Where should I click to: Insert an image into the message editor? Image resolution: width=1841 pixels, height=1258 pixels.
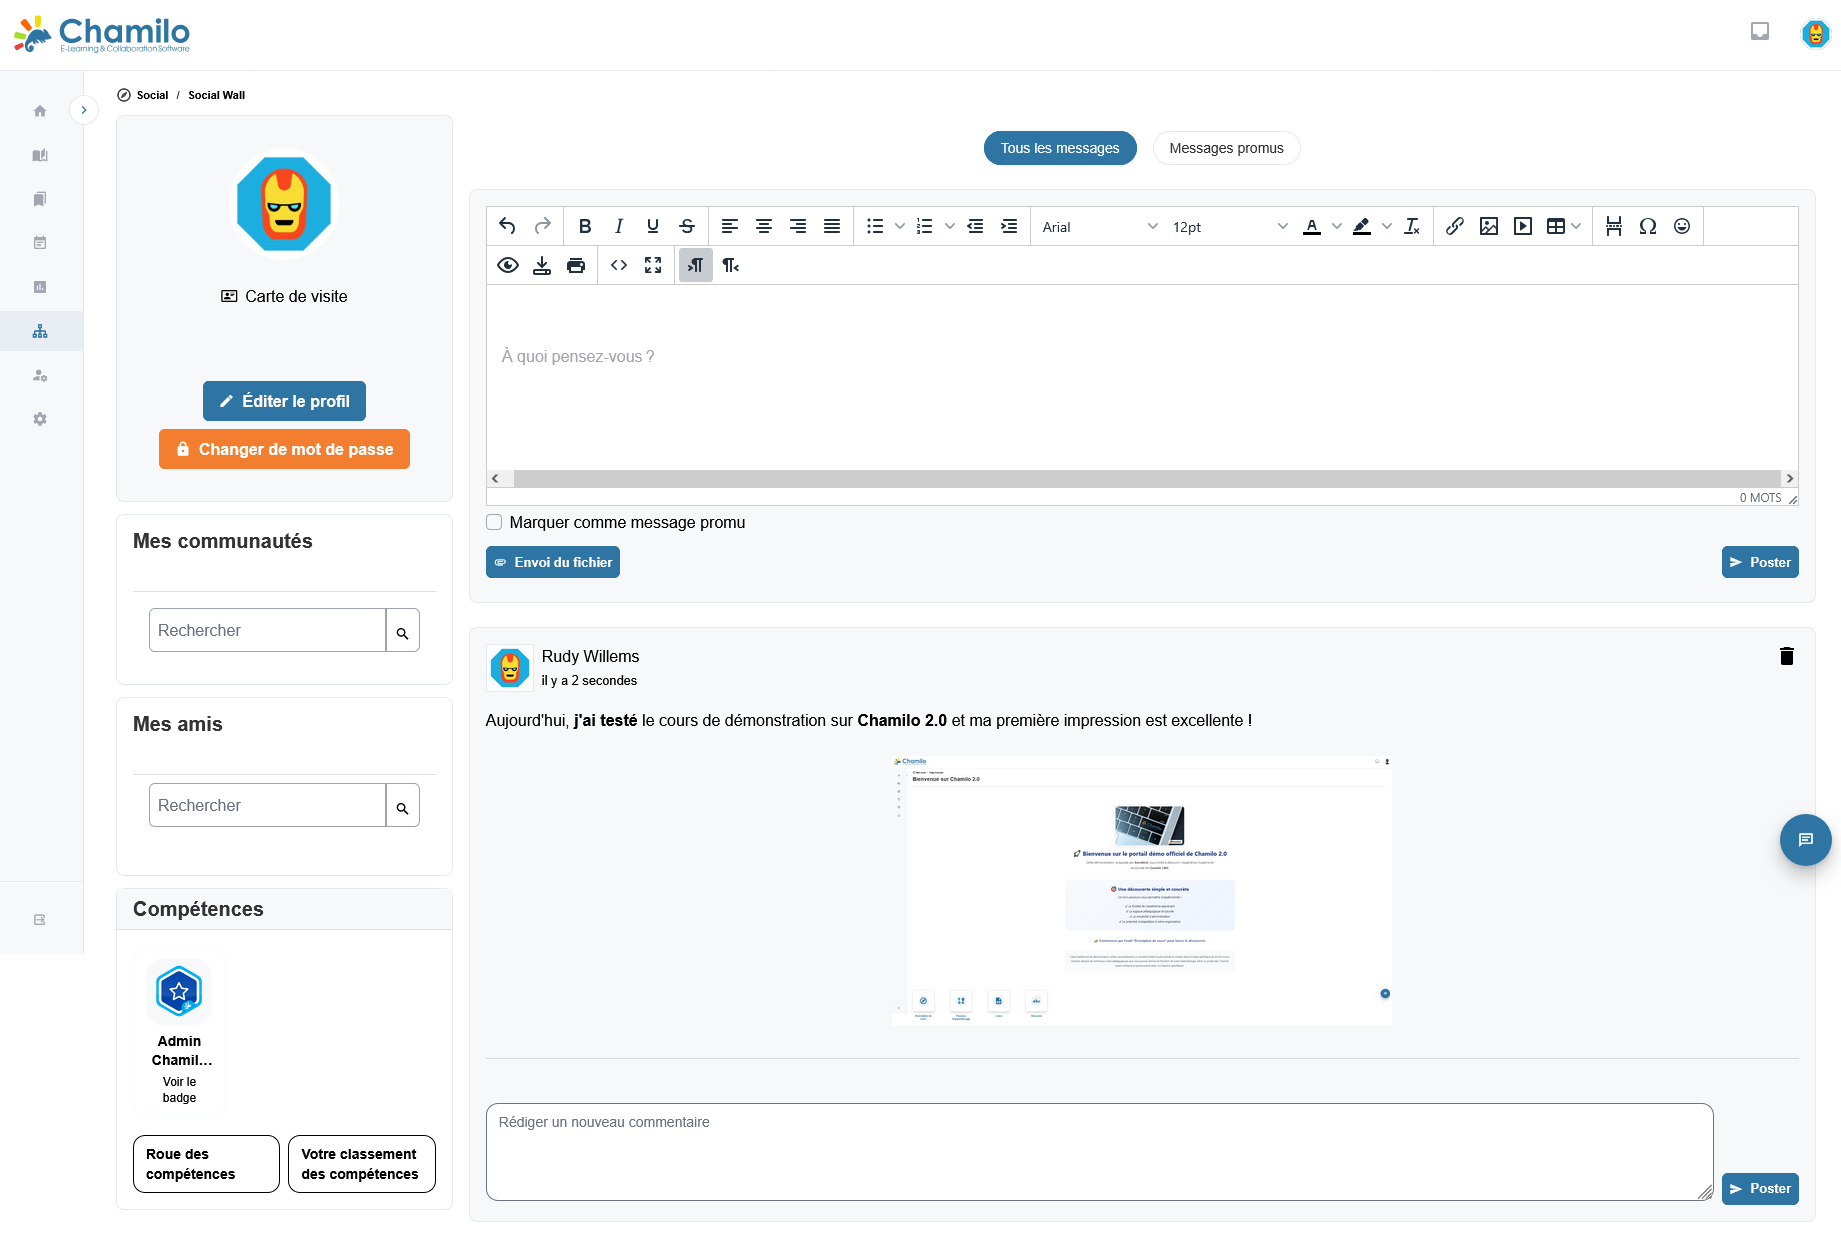coord(1489,226)
